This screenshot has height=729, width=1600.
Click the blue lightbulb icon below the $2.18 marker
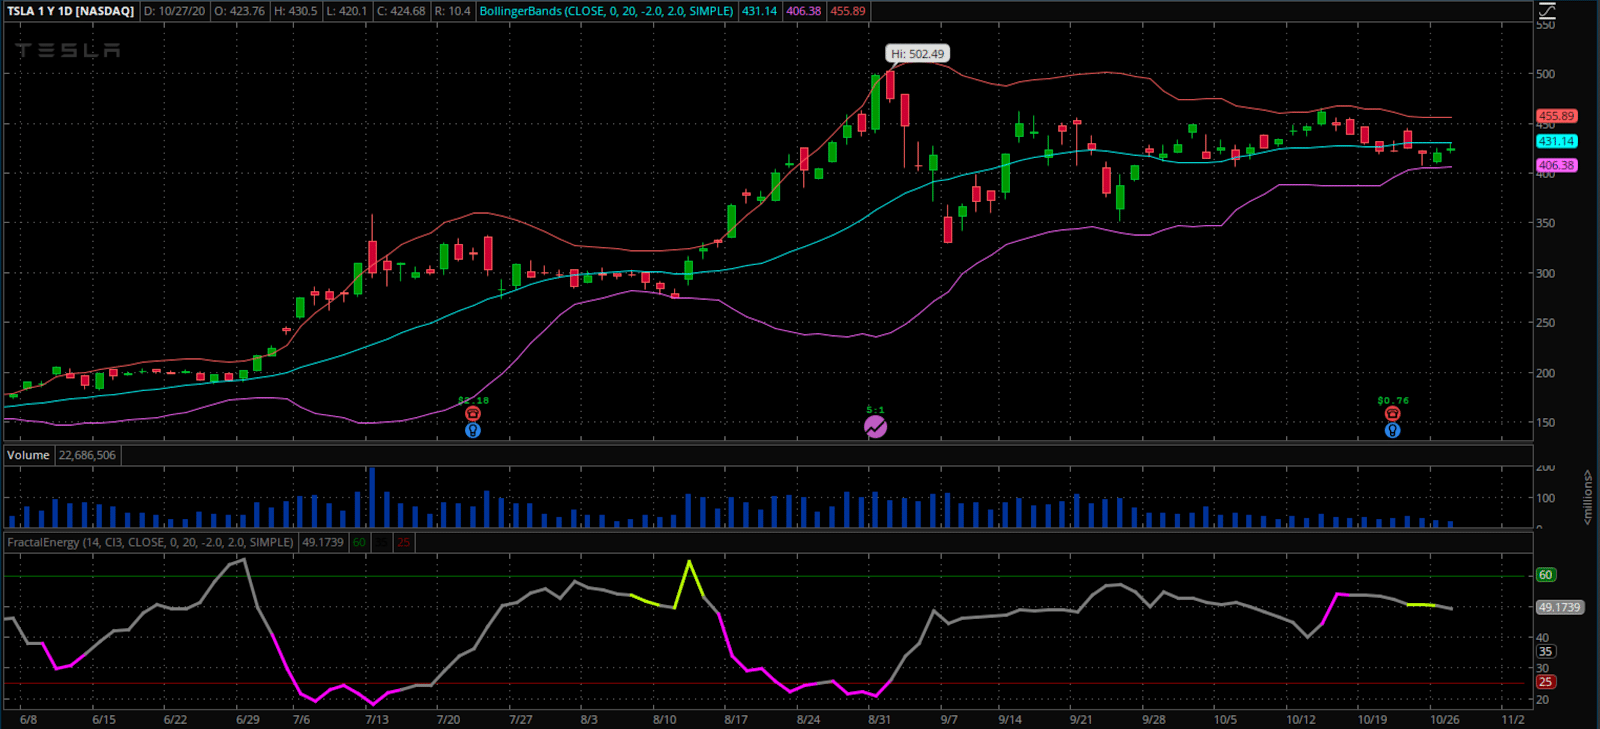[473, 430]
